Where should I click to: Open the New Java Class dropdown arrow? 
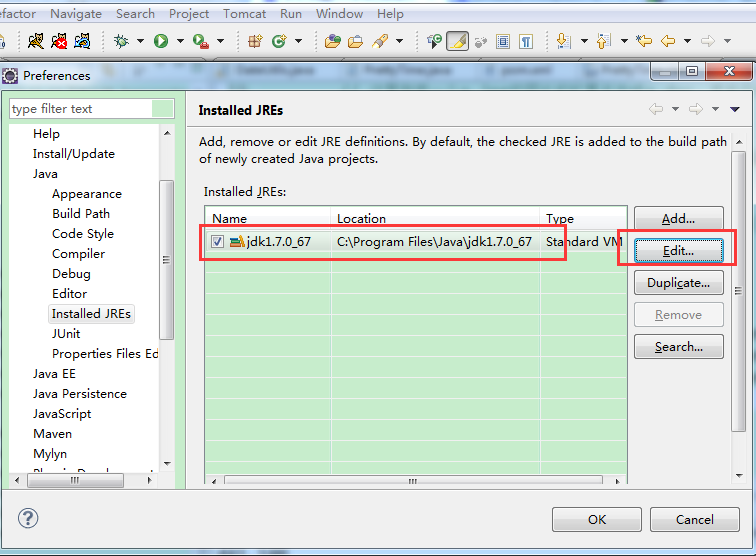(x=298, y=41)
